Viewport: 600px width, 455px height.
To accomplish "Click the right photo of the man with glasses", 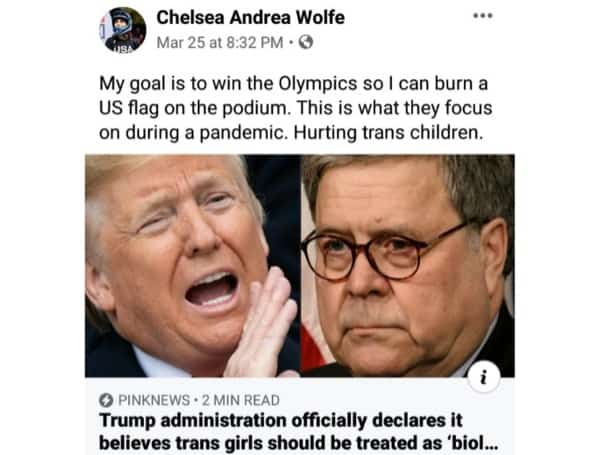I will (x=408, y=266).
